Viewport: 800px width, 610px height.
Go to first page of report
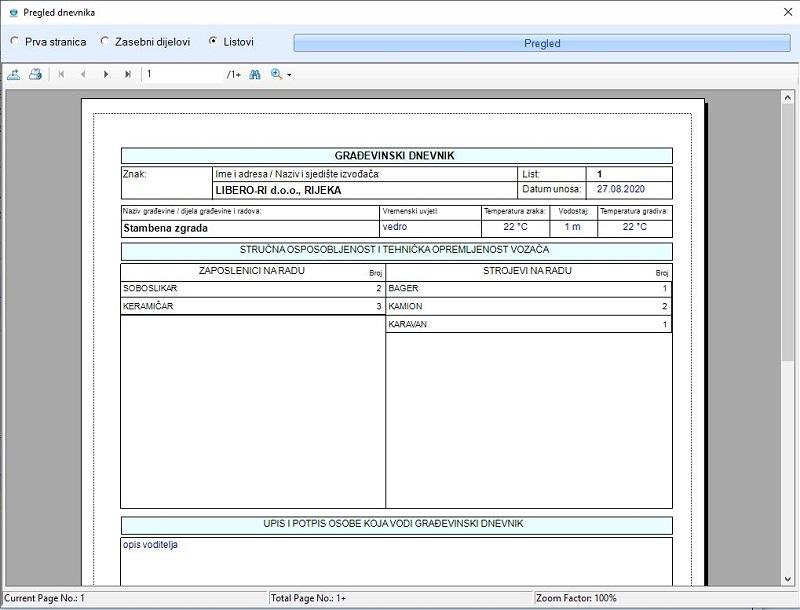61,74
